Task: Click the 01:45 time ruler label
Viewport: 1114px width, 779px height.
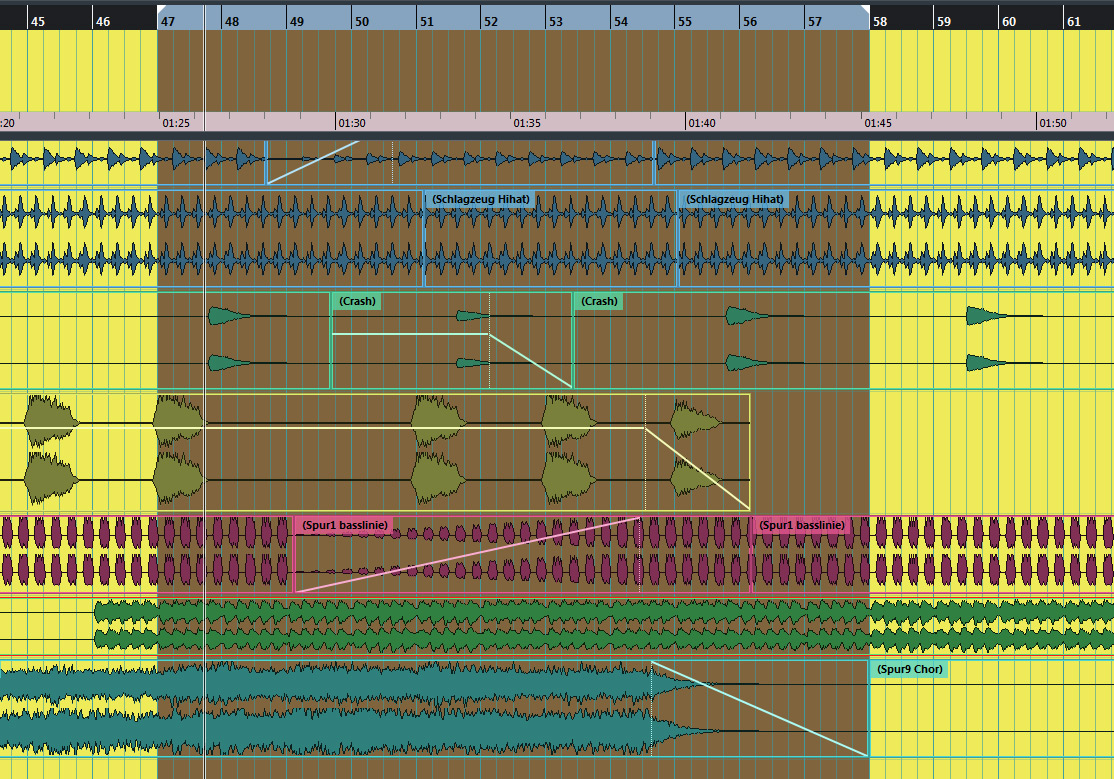Action: [878, 123]
